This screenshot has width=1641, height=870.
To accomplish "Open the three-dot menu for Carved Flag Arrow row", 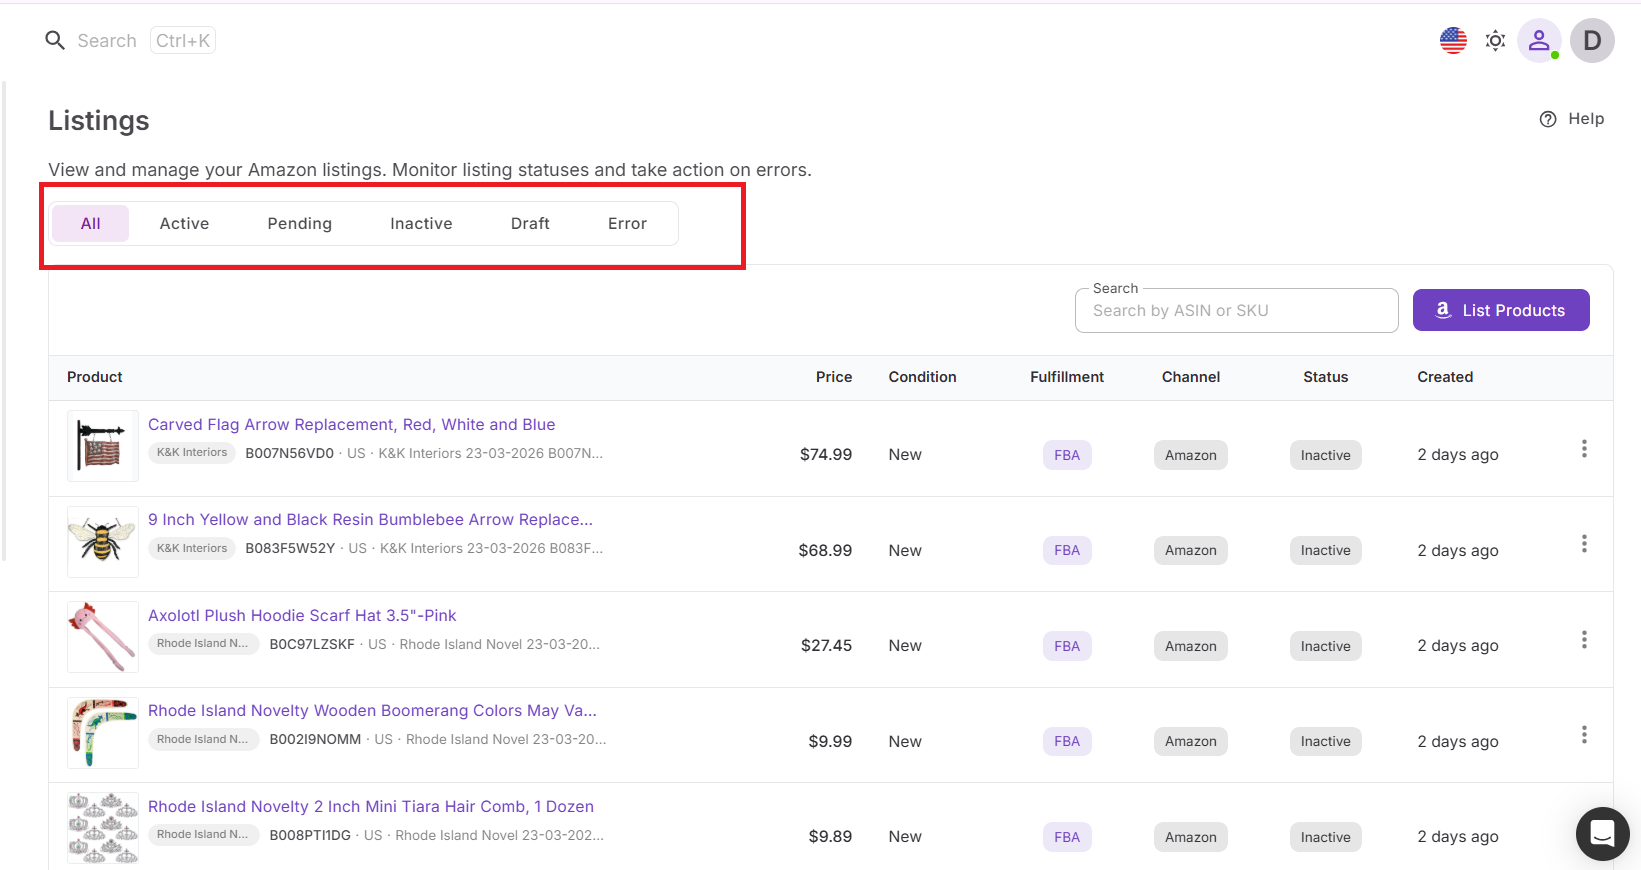I will 1584,449.
